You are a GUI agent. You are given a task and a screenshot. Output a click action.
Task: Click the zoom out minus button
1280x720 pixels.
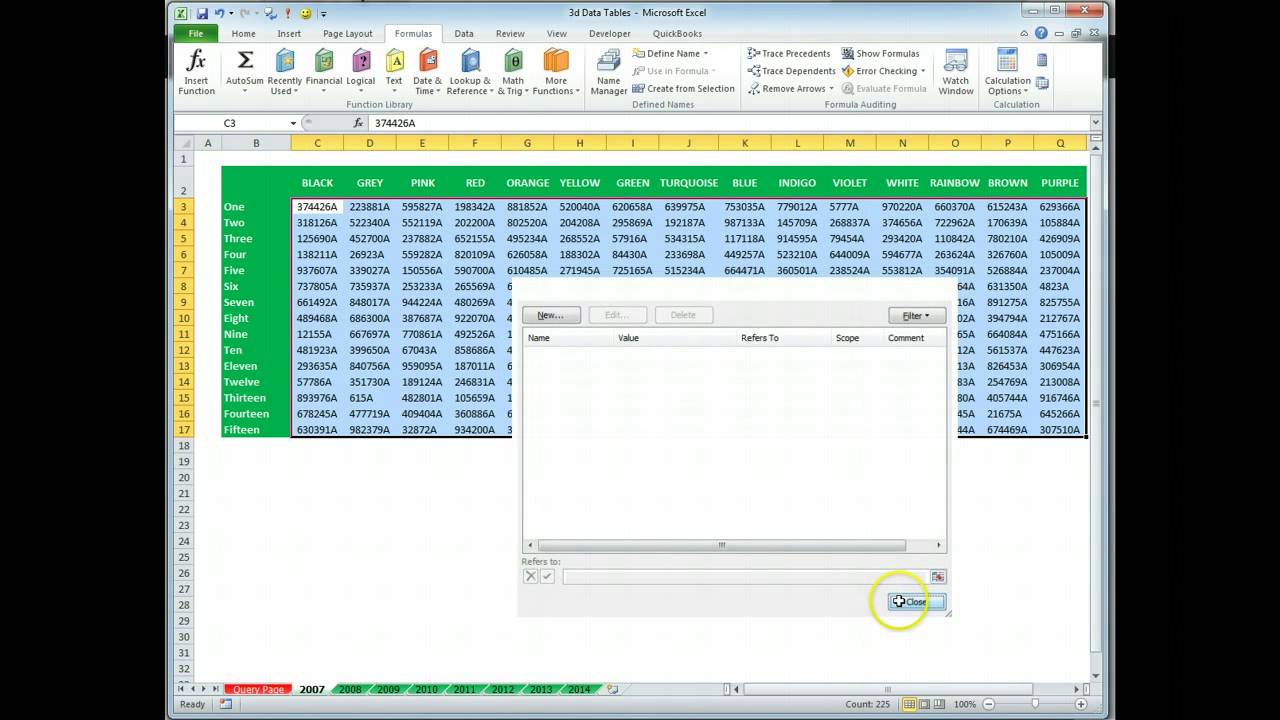tap(987, 704)
